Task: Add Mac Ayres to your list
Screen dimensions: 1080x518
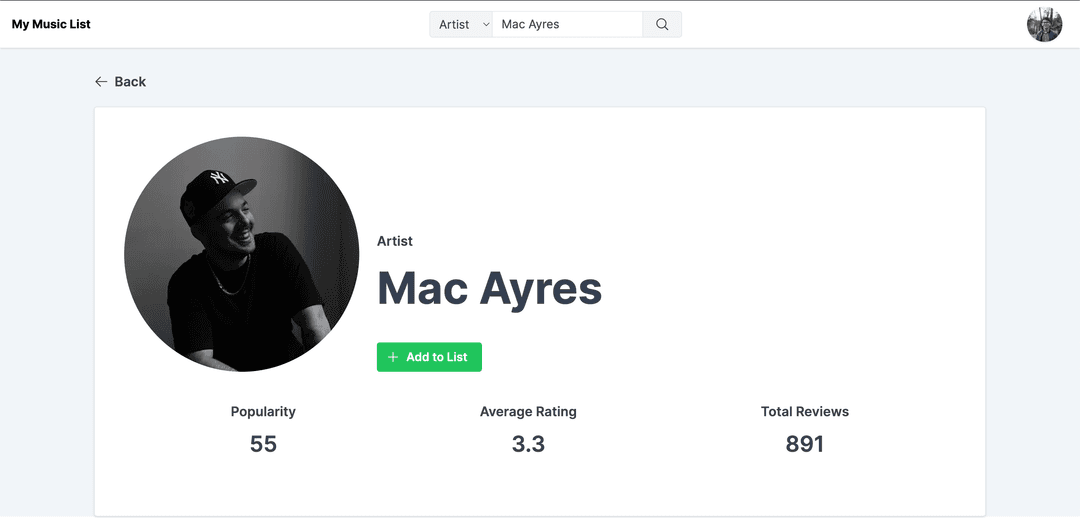Action: [x=429, y=357]
